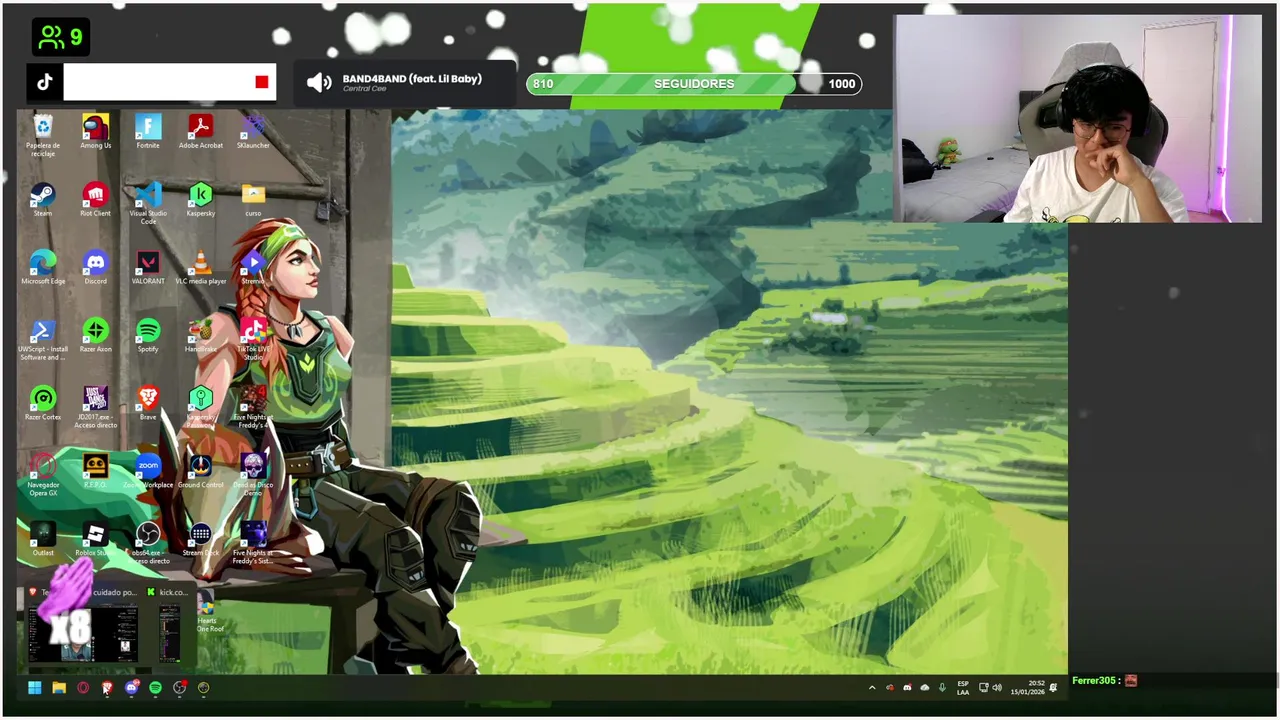
Task: Click the viewer count icon showing 9
Action: (52, 38)
